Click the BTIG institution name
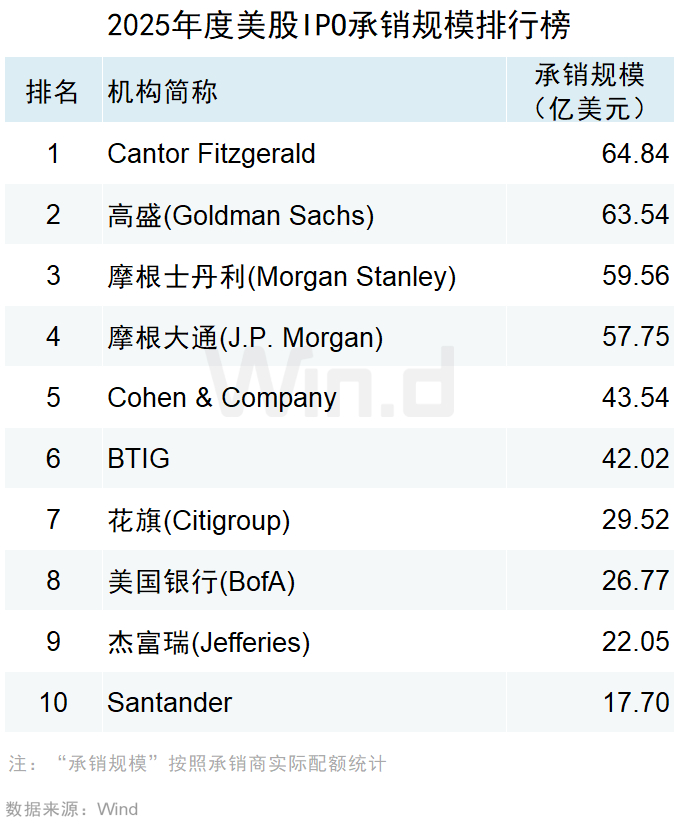This screenshot has width=674, height=826. coord(138,459)
